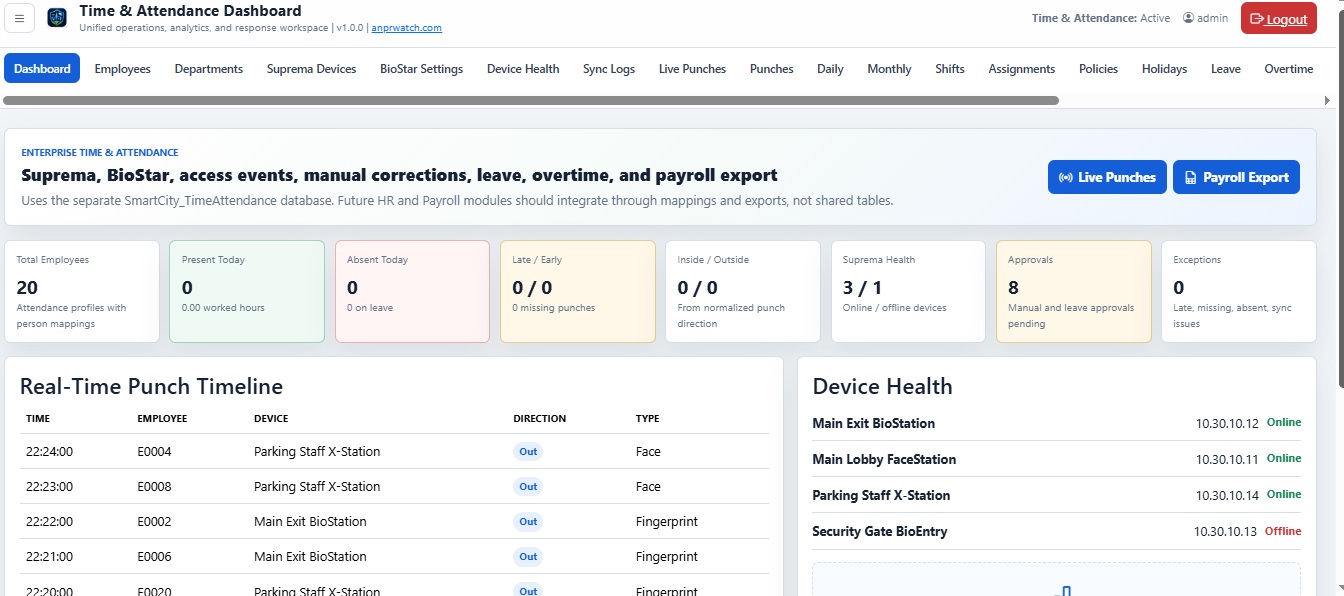View the Sync Logs tab
Image resolution: width=1344 pixels, height=596 pixels.
point(609,69)
